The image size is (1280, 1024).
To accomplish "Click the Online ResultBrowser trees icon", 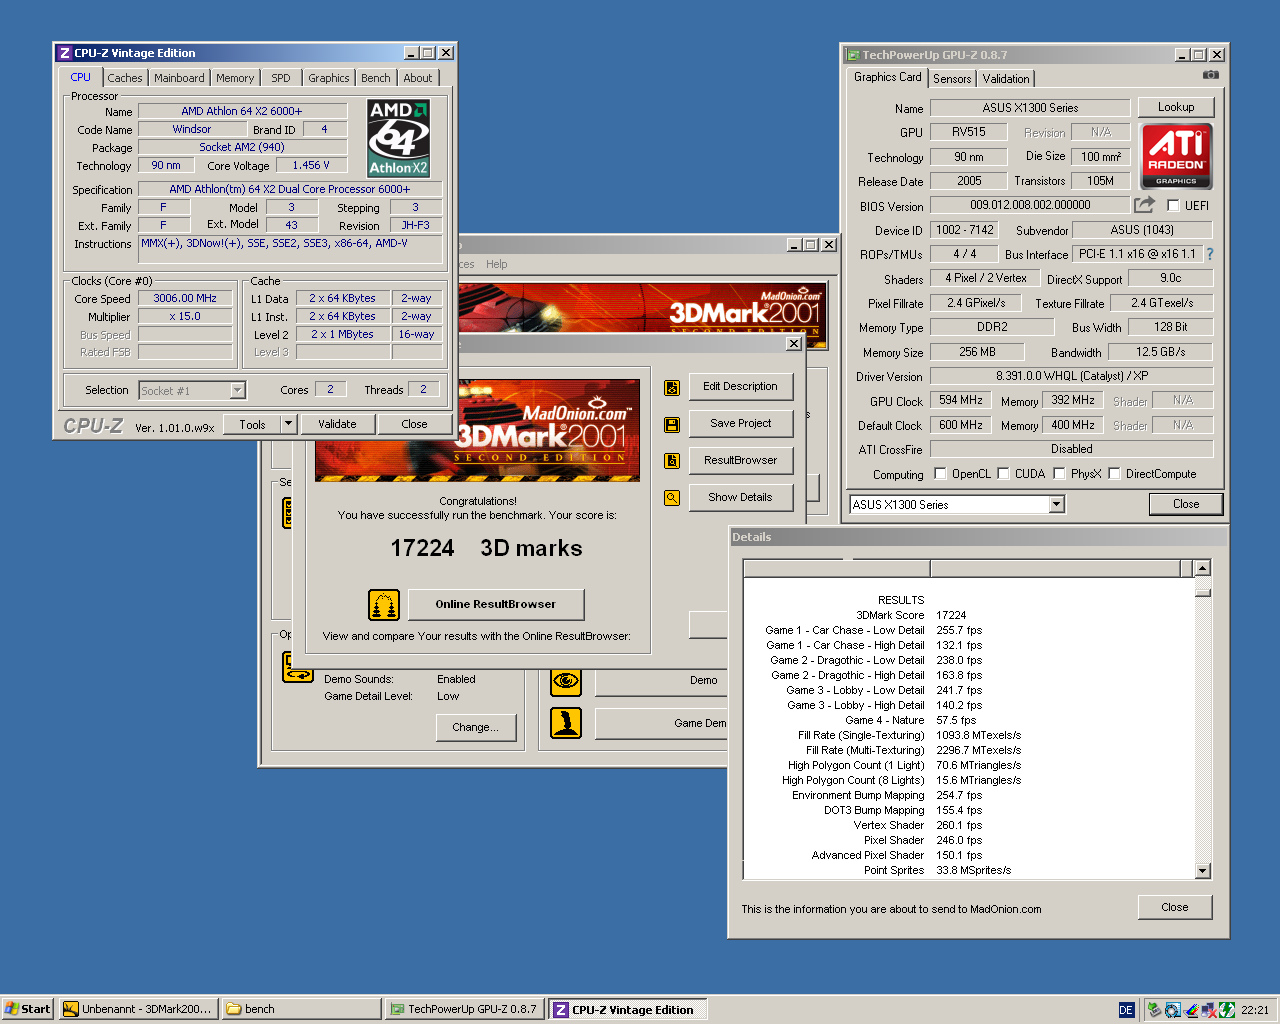I will (384, 605).
